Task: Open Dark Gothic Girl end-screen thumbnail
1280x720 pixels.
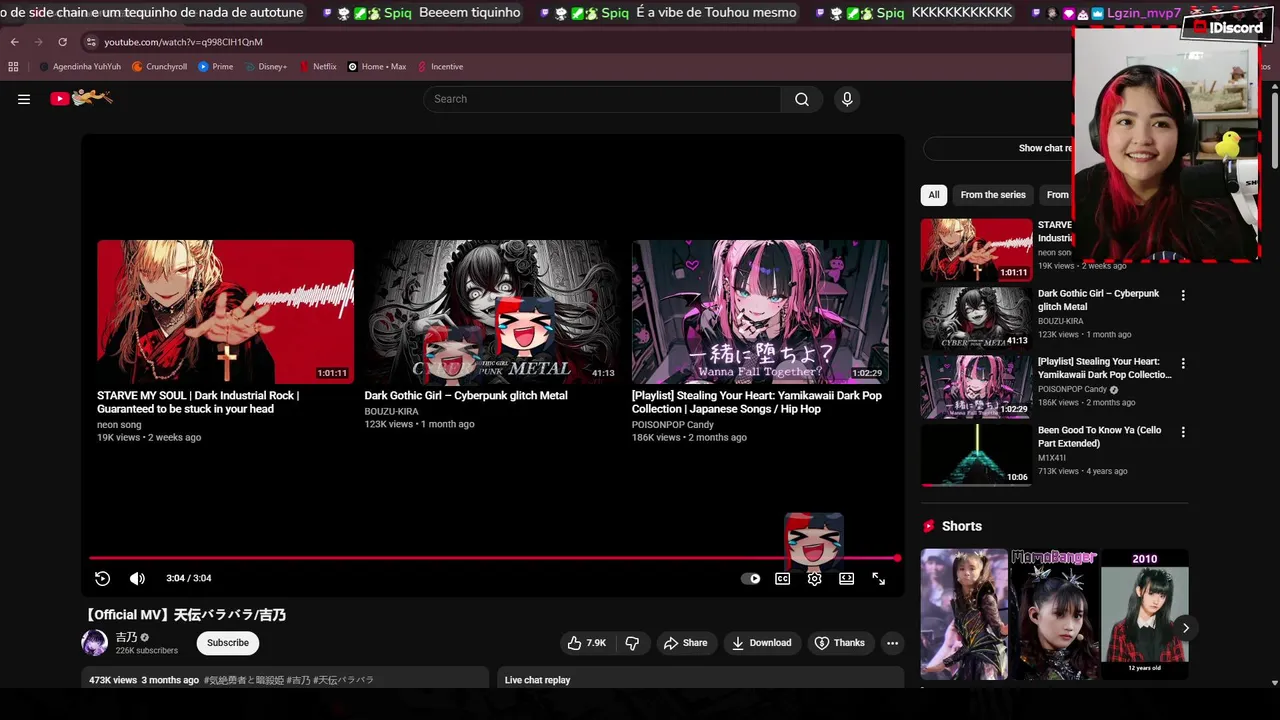Action: 492,312
